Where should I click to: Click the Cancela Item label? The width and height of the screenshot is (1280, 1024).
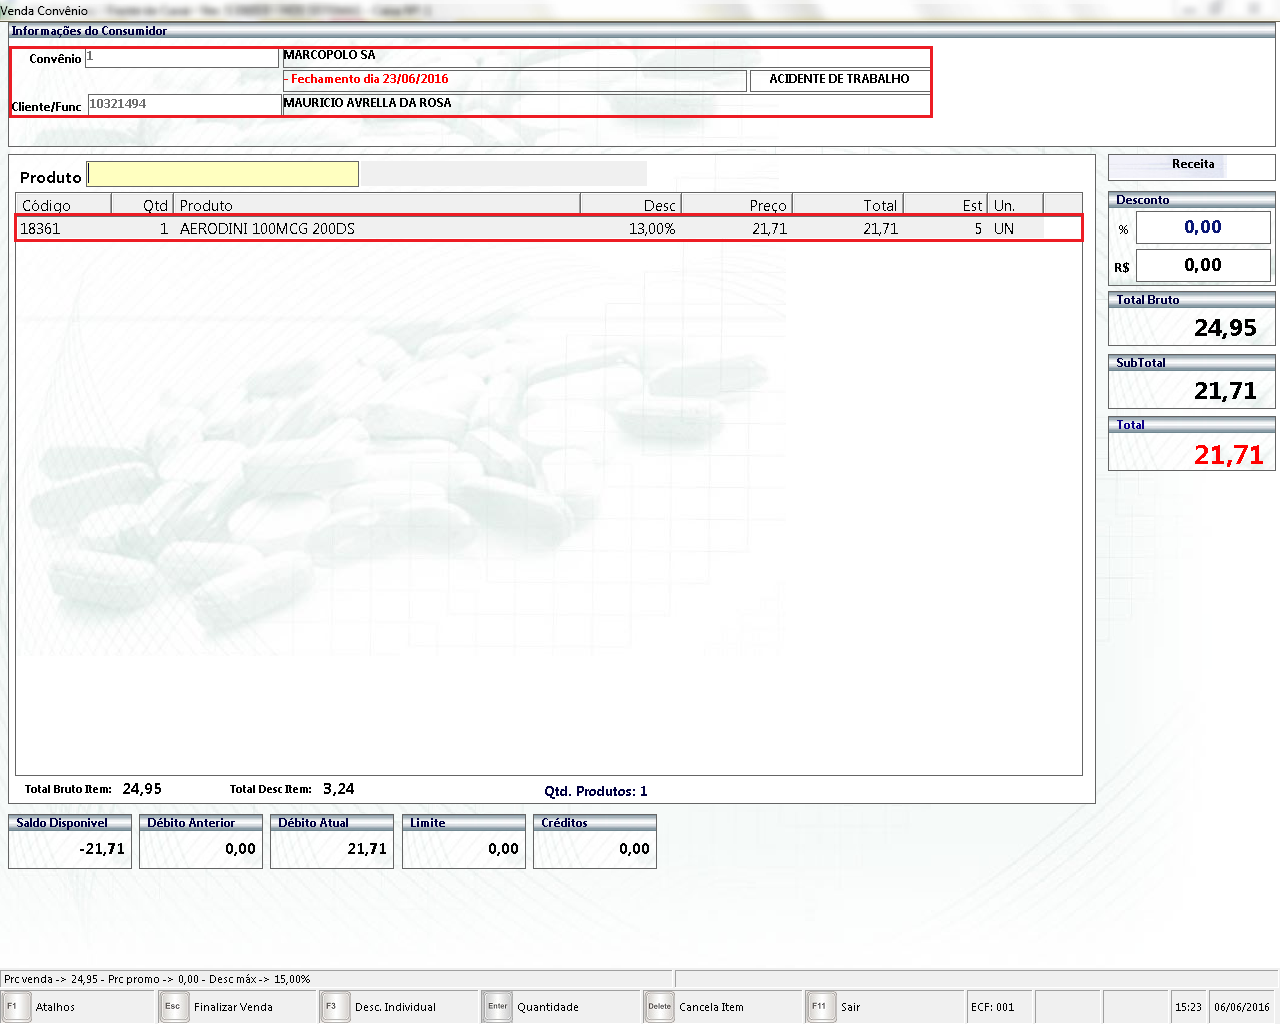coord(711,1007)
